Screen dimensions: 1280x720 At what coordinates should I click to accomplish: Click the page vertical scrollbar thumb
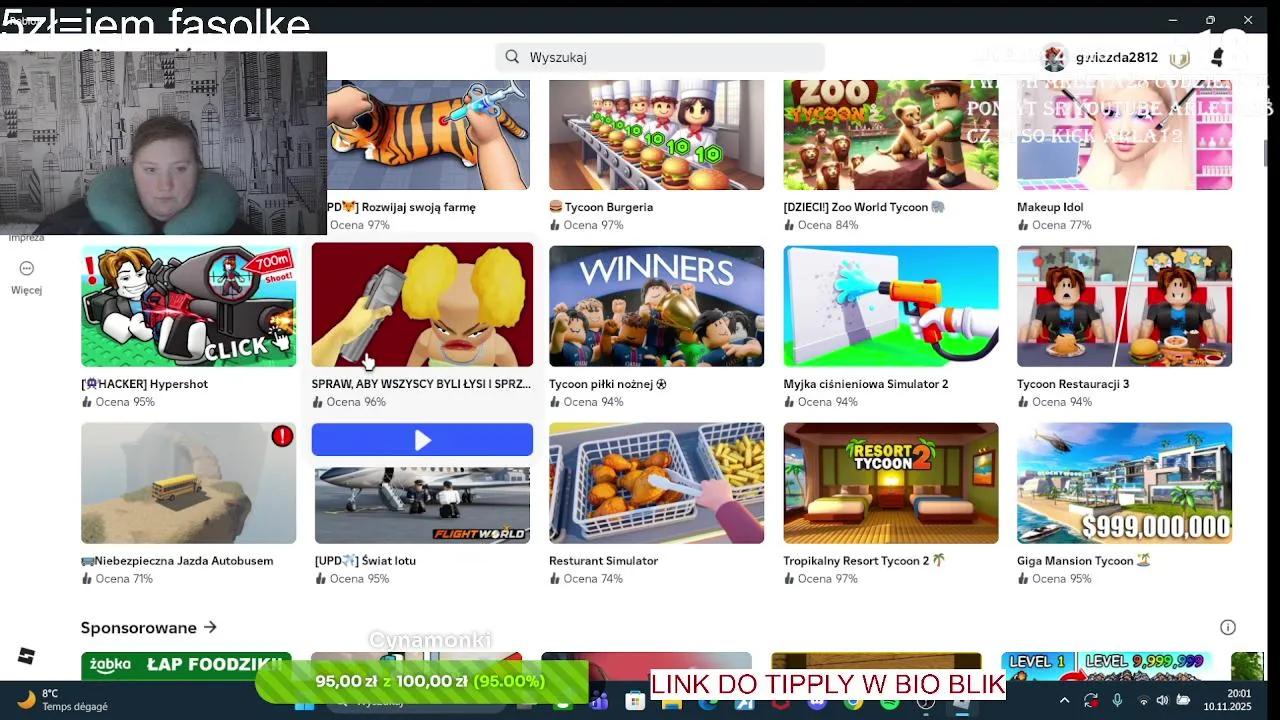pyautogui.click(x=1267, y=153)
